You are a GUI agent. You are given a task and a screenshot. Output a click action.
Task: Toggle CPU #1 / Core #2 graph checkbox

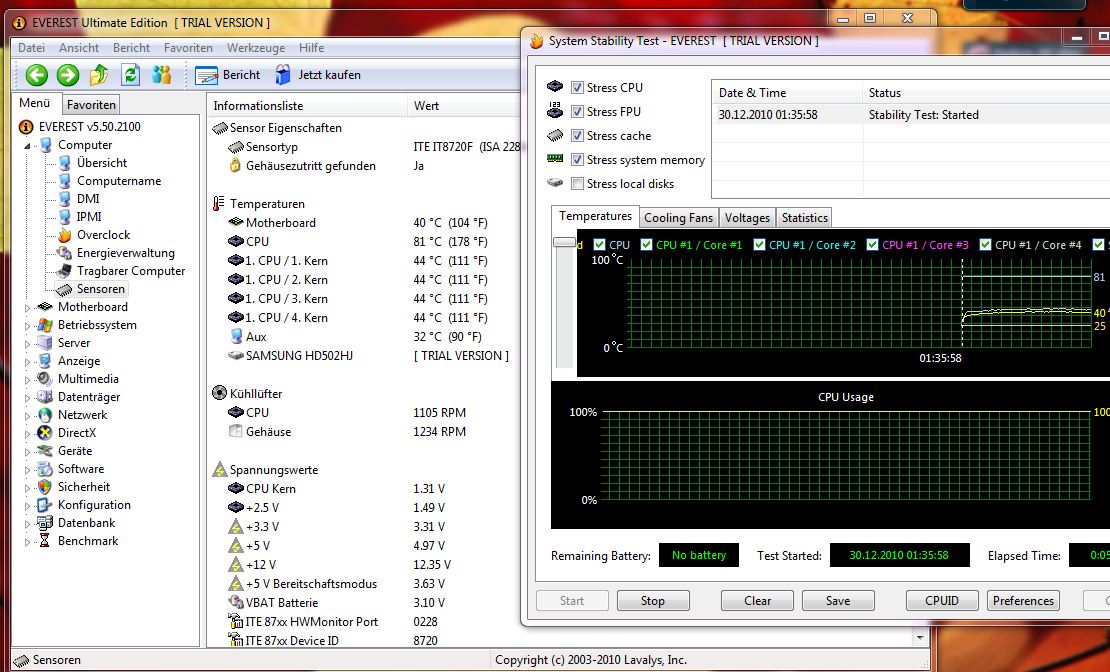pos(760,245)
